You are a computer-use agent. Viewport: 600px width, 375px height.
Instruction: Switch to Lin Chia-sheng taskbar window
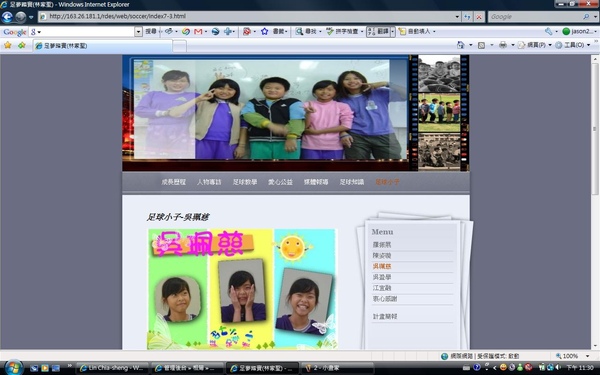[112, 368]
